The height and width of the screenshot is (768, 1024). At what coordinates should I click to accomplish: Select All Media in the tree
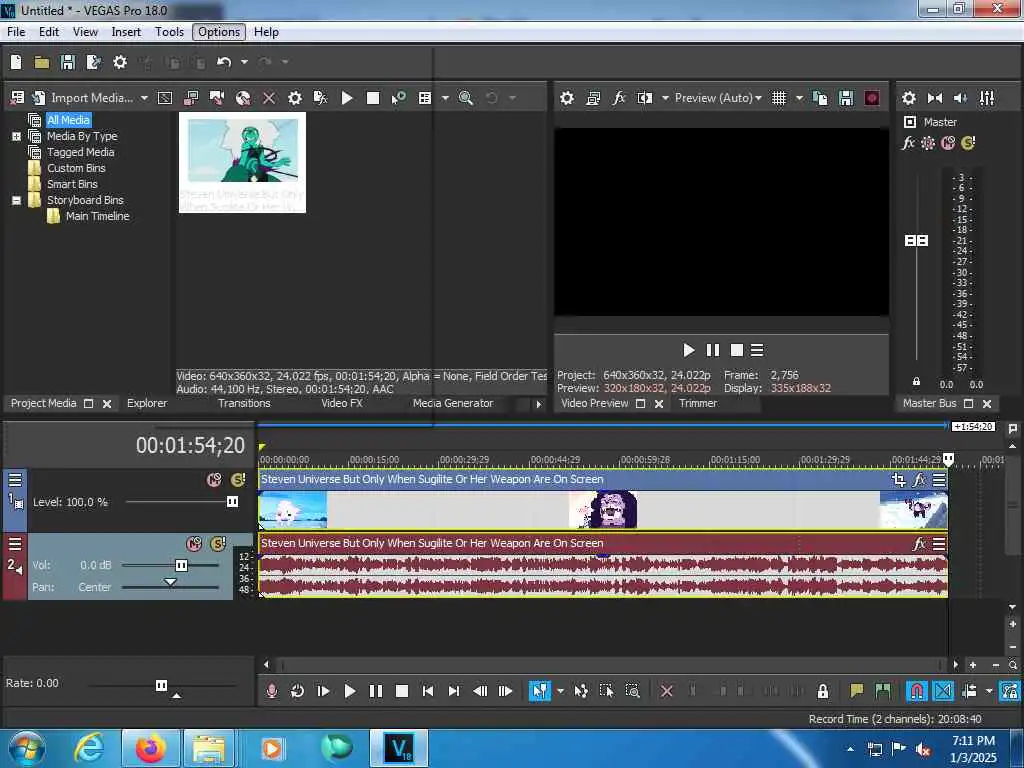tap(68, 120)
